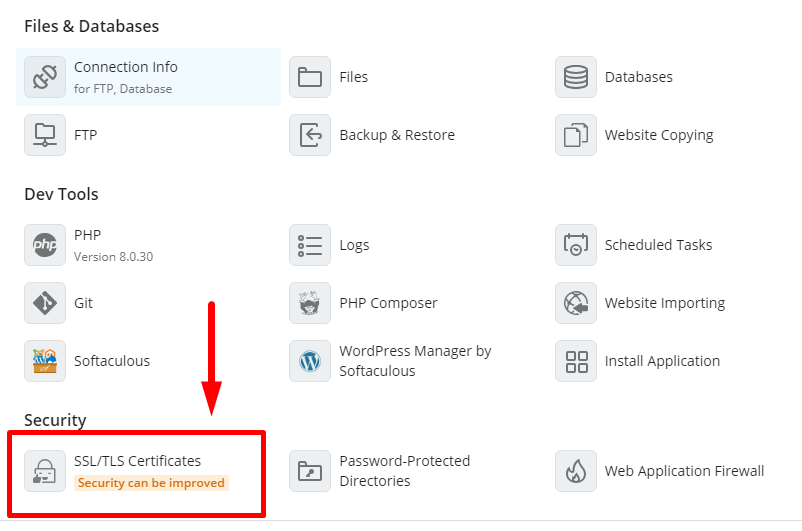Open Password-Protected Directories link
The height and width of the screenshot is (531, 802).
[x=405, y=471]
